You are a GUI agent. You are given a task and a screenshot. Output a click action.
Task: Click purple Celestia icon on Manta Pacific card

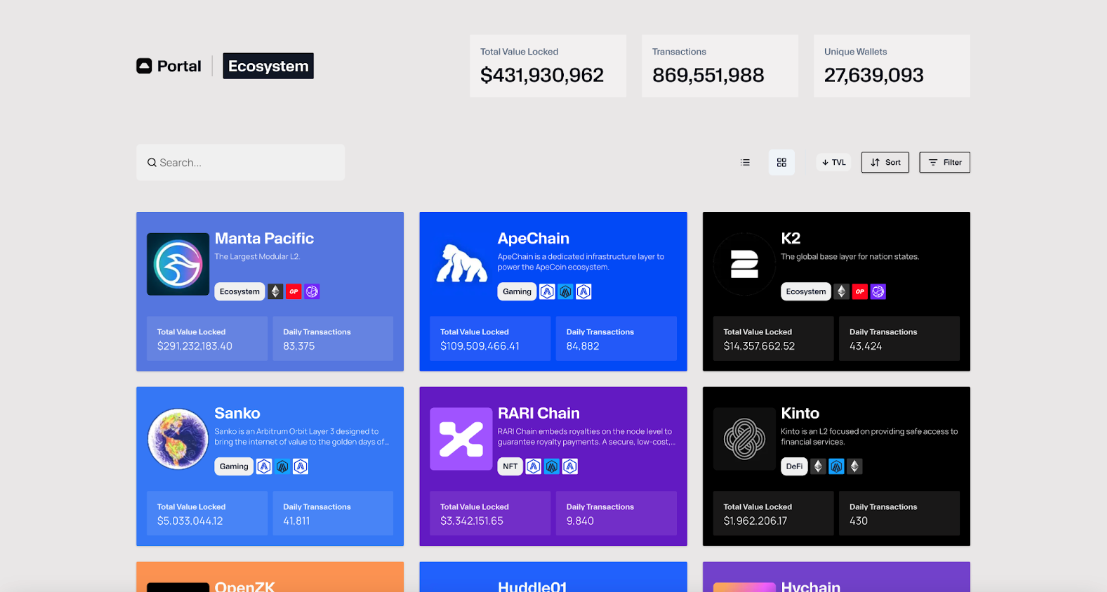(312, 291)
